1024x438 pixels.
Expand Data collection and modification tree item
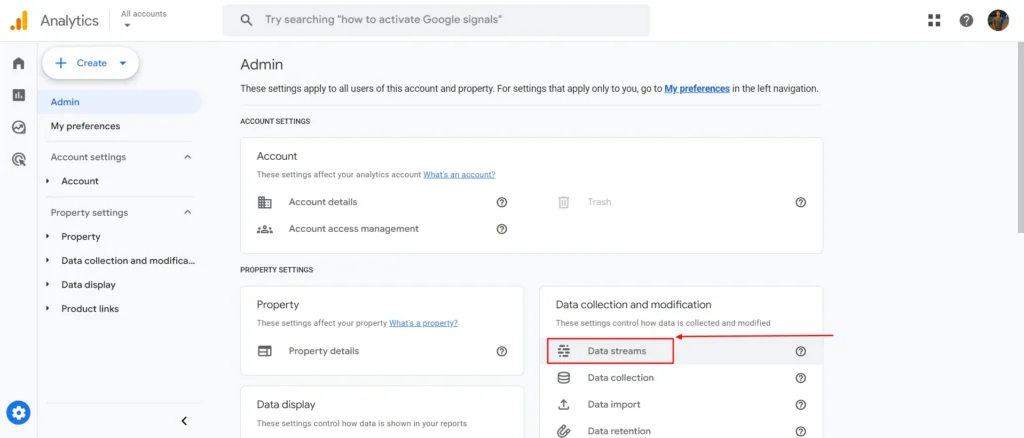pyautogui.click(x=48, y=260)
